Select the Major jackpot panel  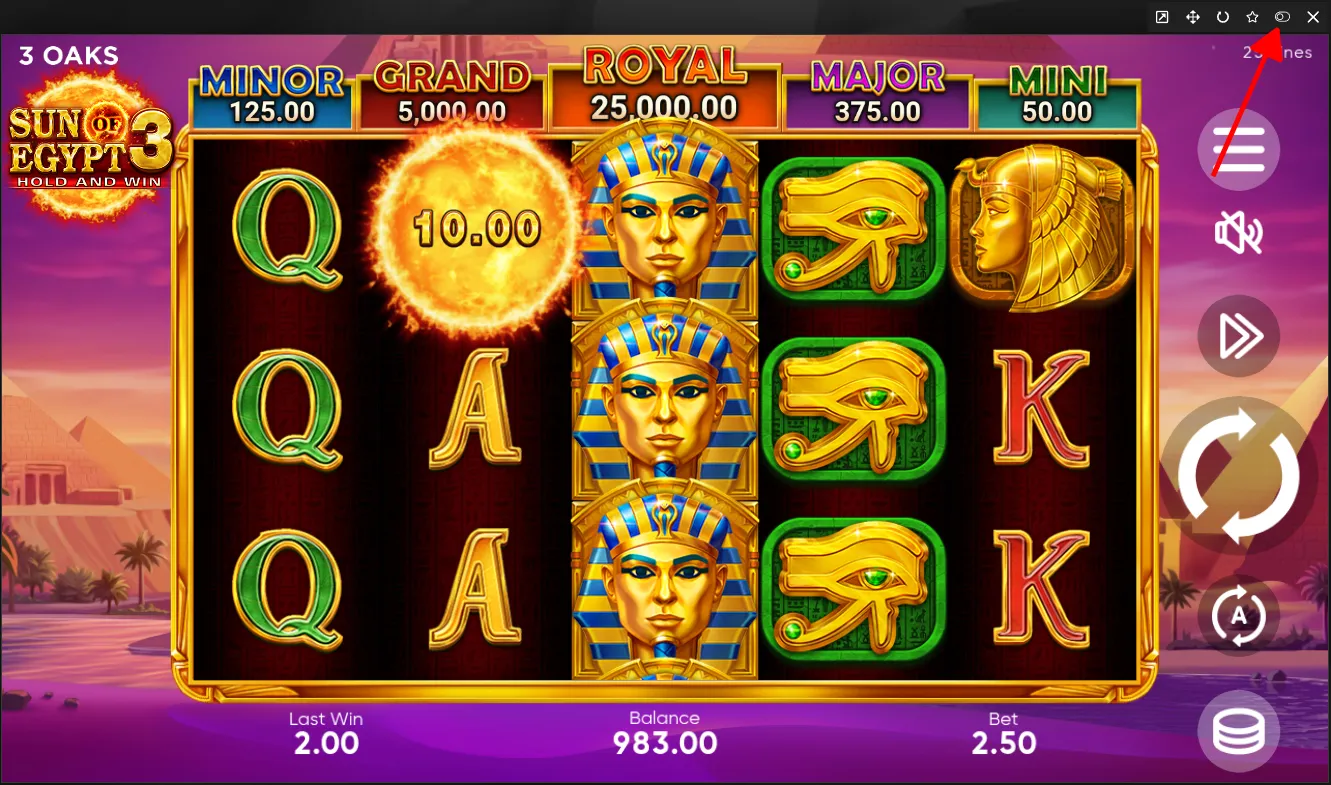[877, 94]
